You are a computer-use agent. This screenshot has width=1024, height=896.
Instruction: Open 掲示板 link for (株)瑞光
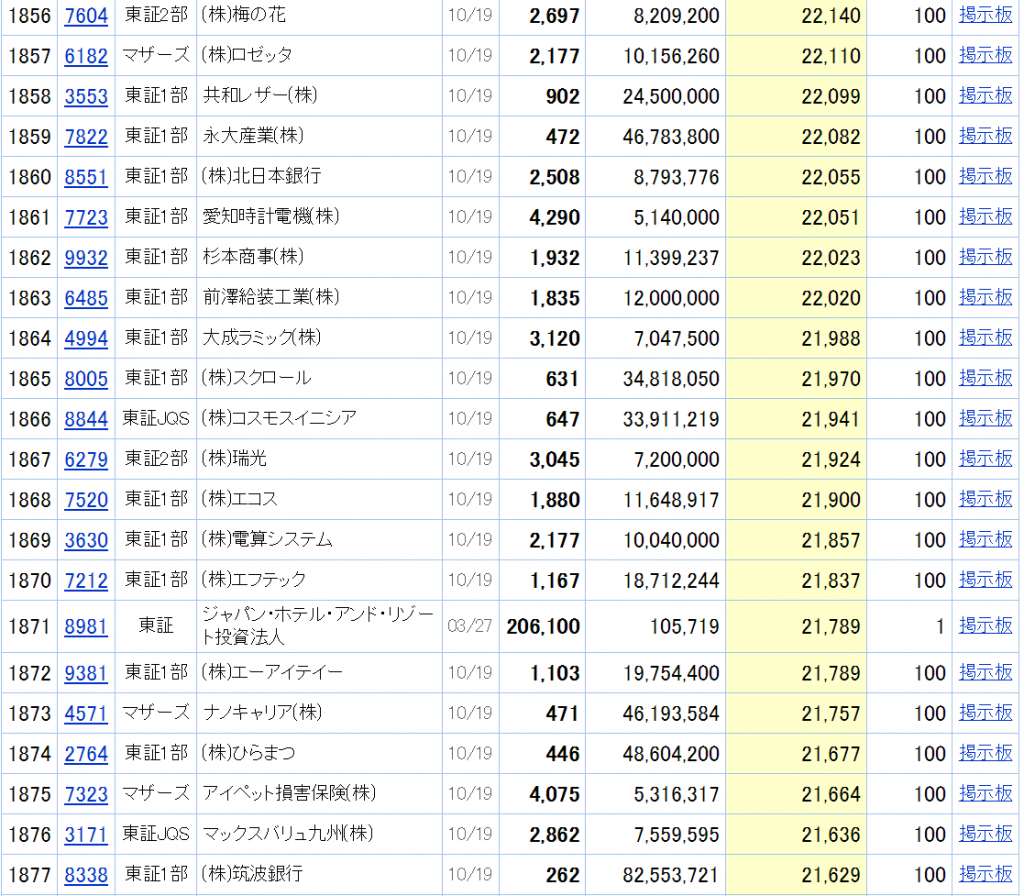(985, 459)
